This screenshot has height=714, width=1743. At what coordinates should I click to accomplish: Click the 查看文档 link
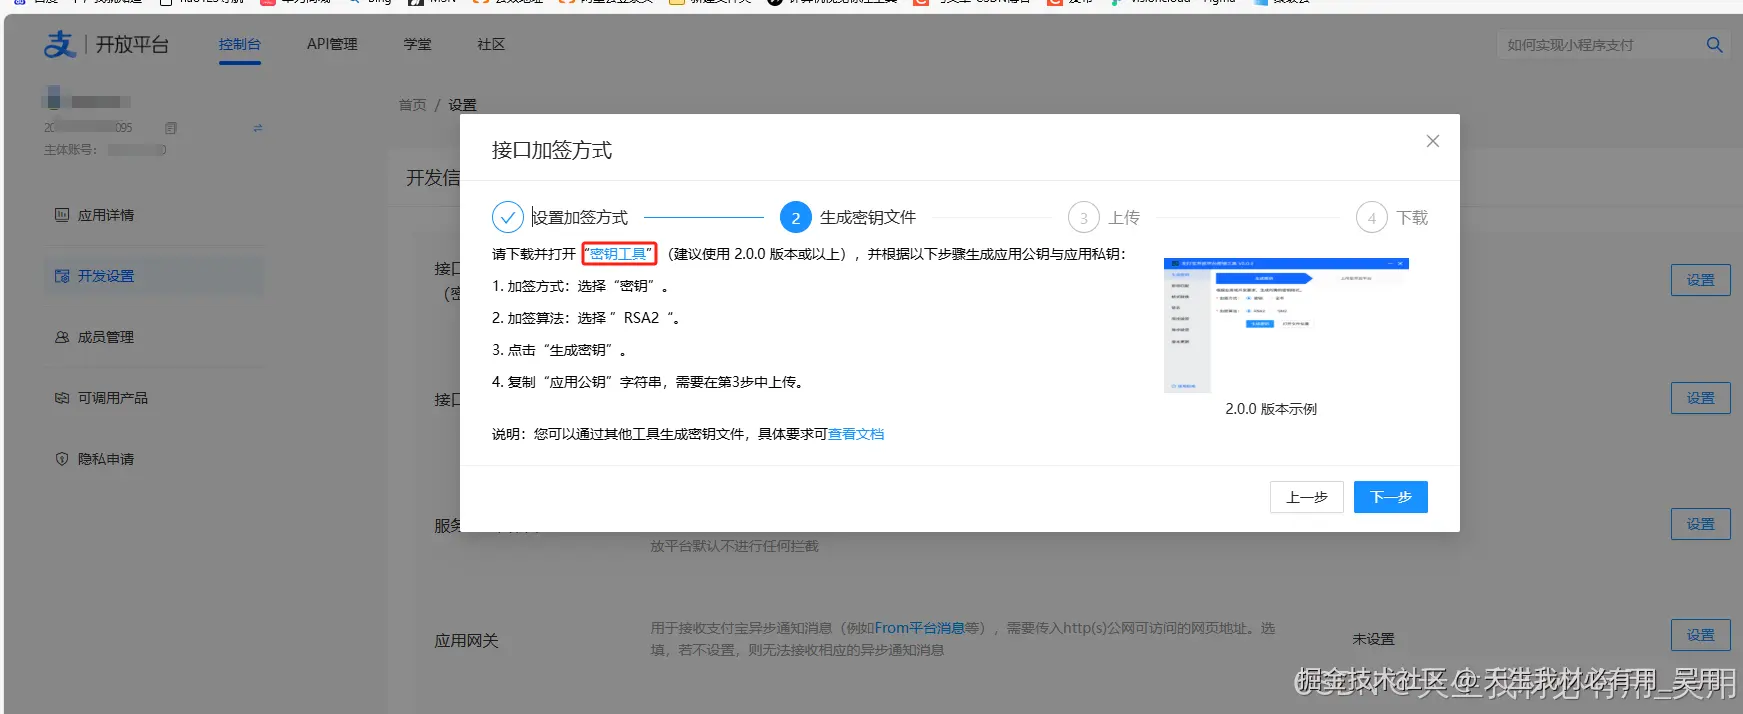click(856, 434)
